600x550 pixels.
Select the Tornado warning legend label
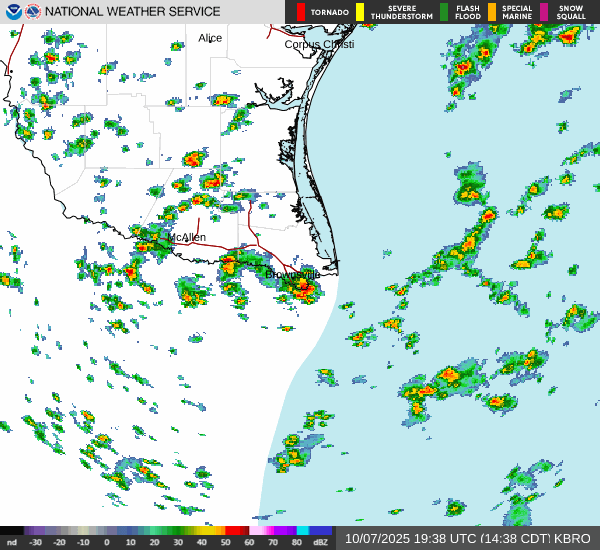tap(328, 12)
